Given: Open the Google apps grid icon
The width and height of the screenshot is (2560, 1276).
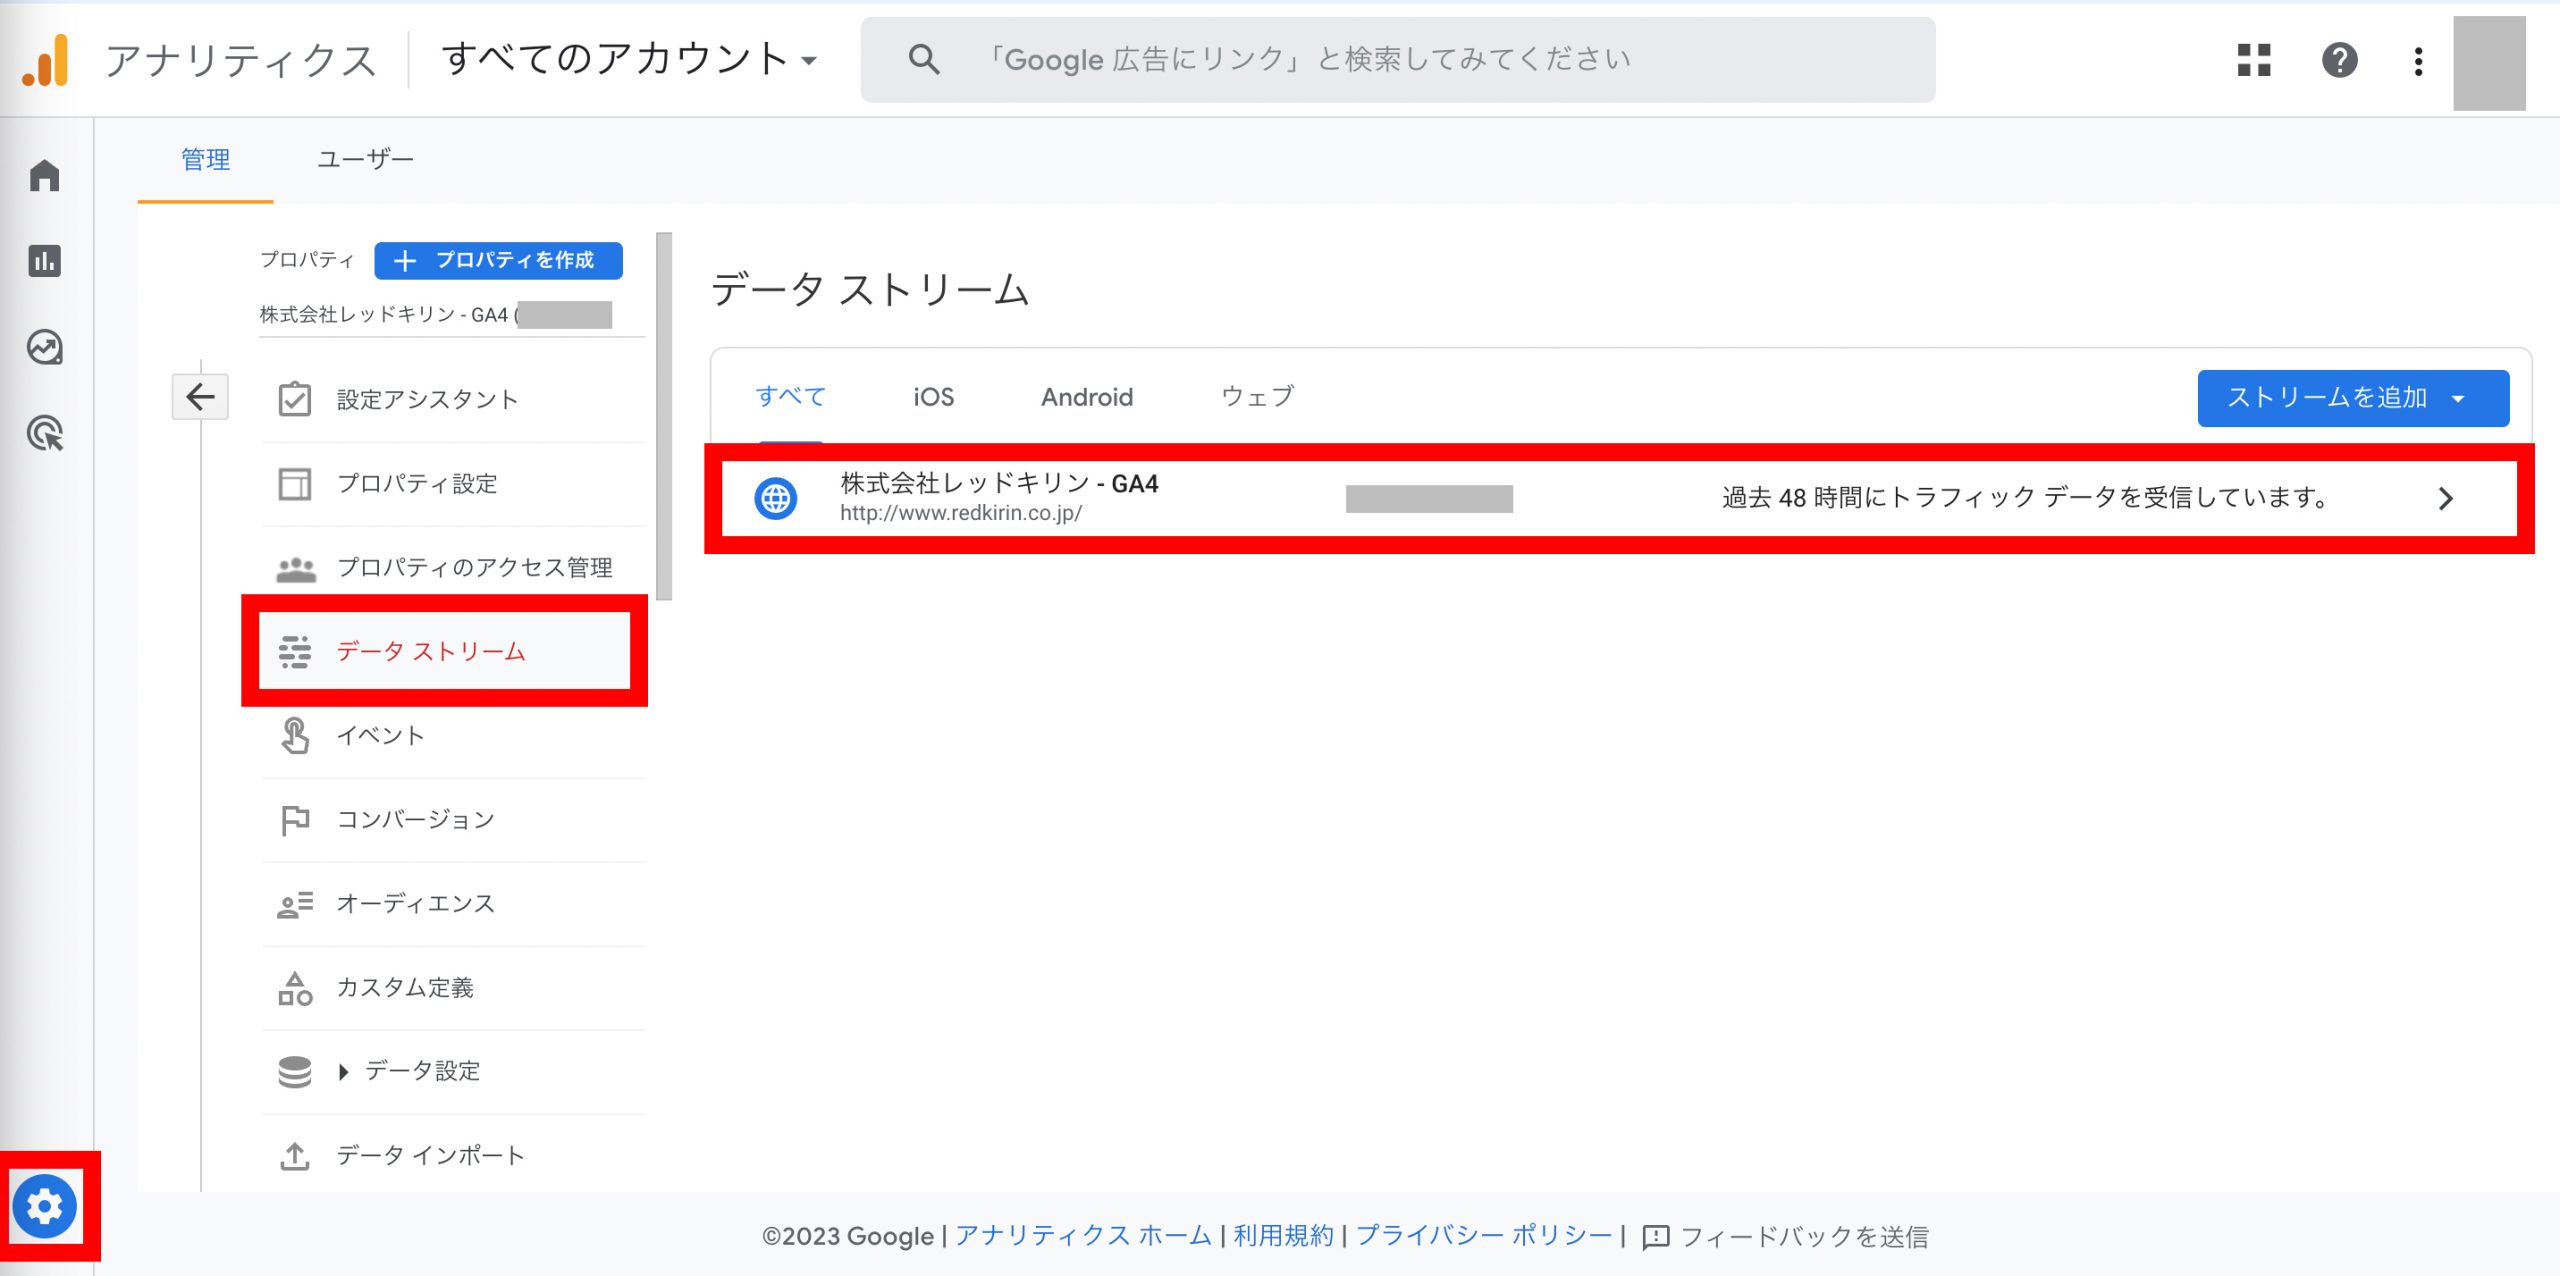Looking at the screenshot, I should pyautogui.click(x=2254, y=60).
